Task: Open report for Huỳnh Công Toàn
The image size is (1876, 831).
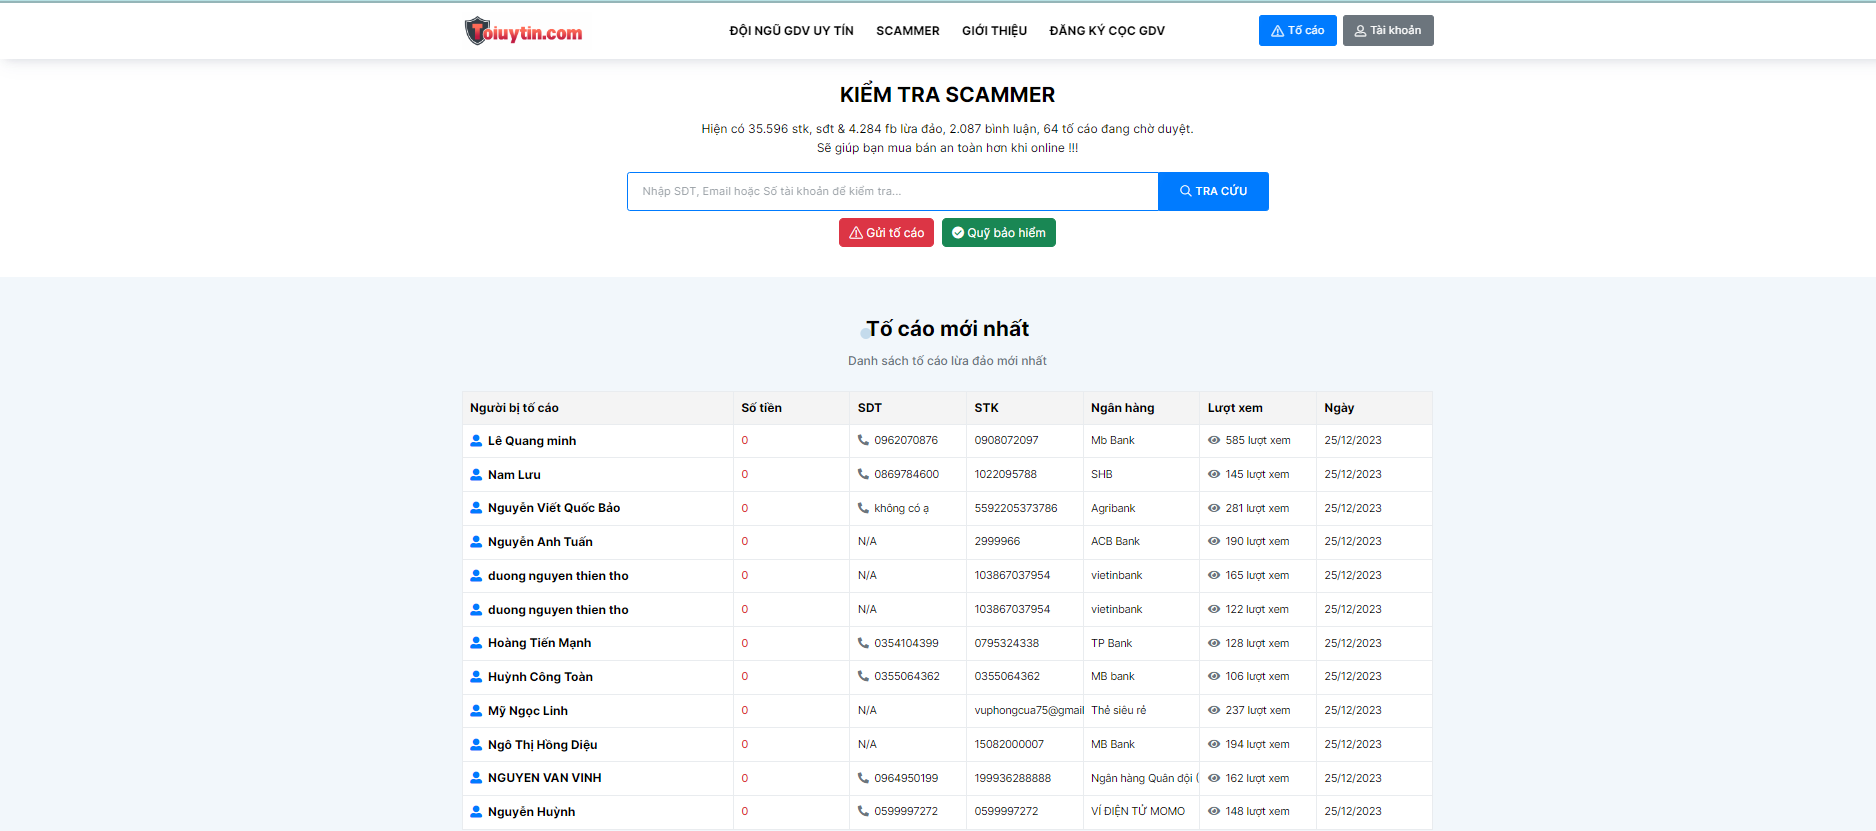Action: (540, 677)
